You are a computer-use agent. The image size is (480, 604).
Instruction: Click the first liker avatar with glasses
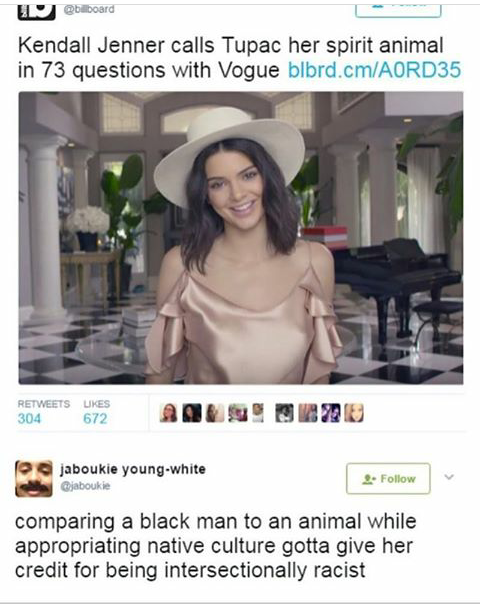(x=168, y=413)
